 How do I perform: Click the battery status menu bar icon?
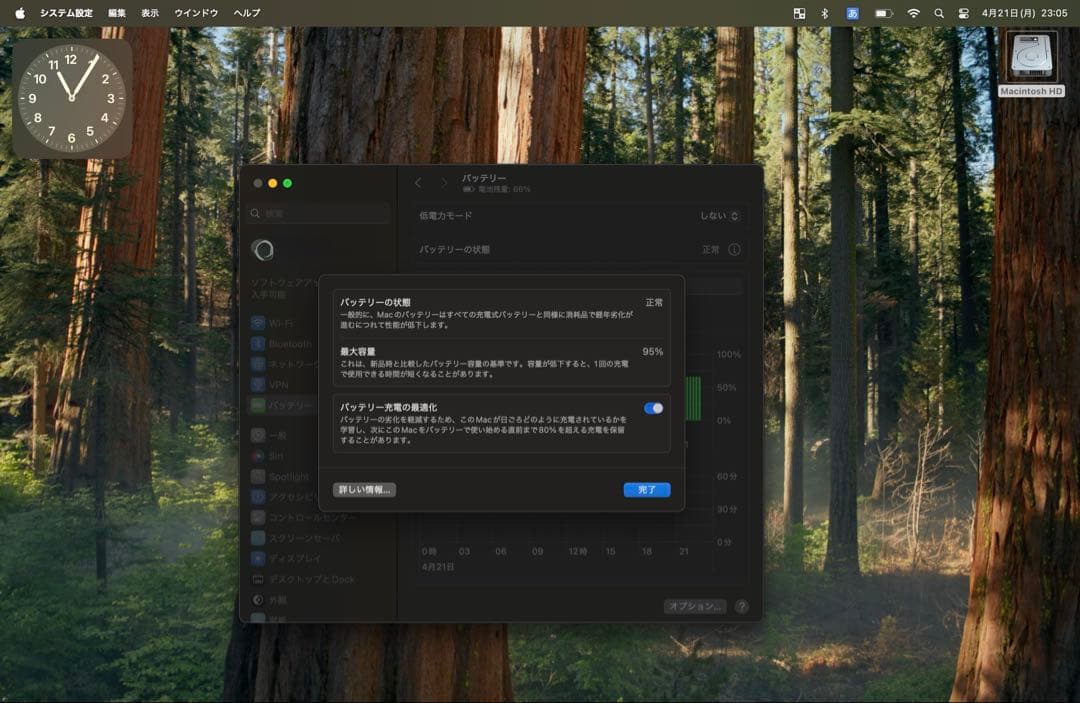coord(883,13)
